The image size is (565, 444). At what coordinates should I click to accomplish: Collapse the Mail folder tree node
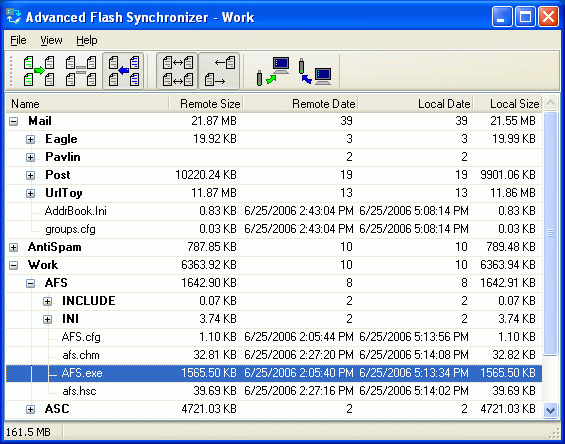[13, 121]
